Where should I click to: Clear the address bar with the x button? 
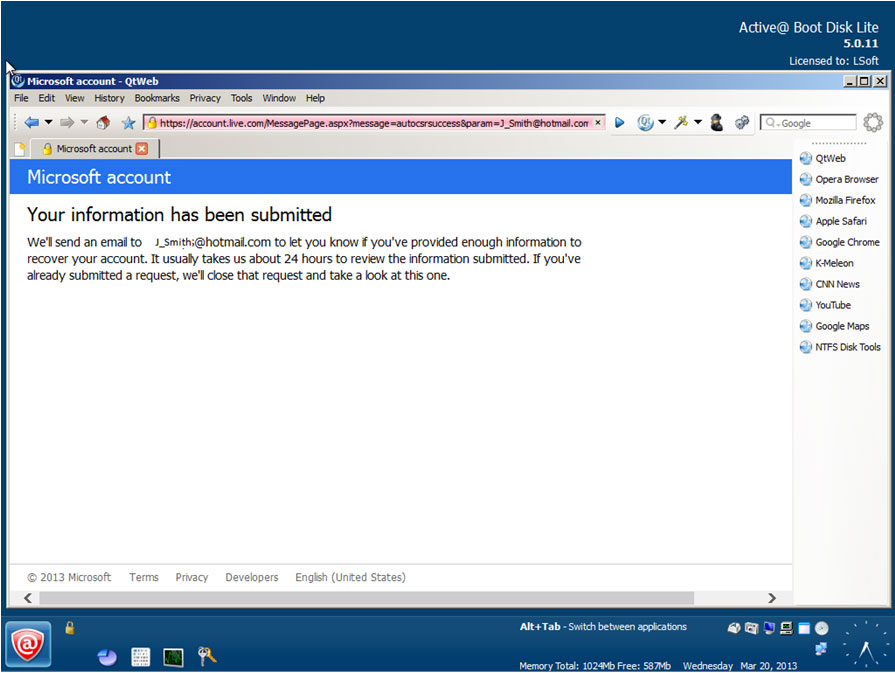(598, 122)
